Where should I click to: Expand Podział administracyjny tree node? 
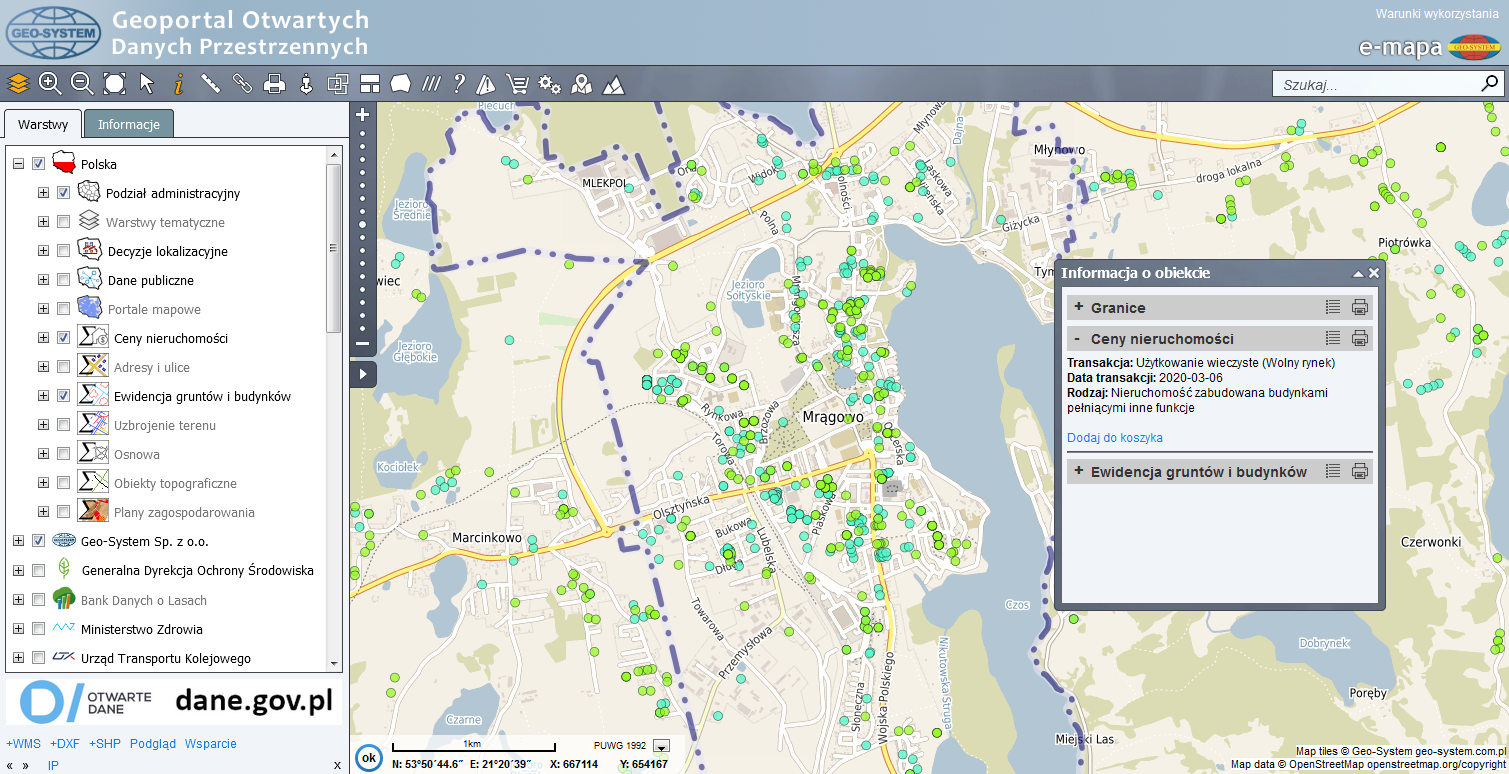coord(43,193)
